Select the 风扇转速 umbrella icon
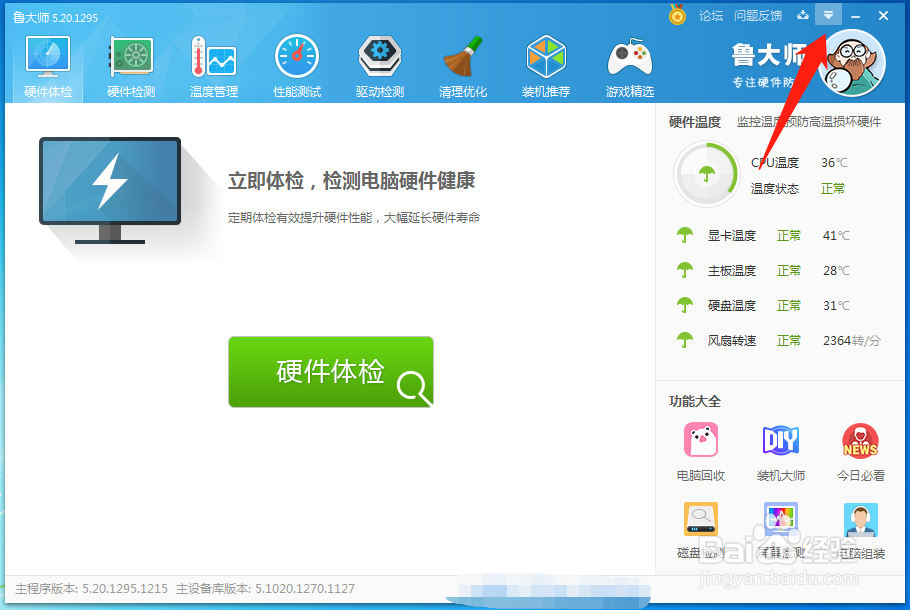 [685, 340]
